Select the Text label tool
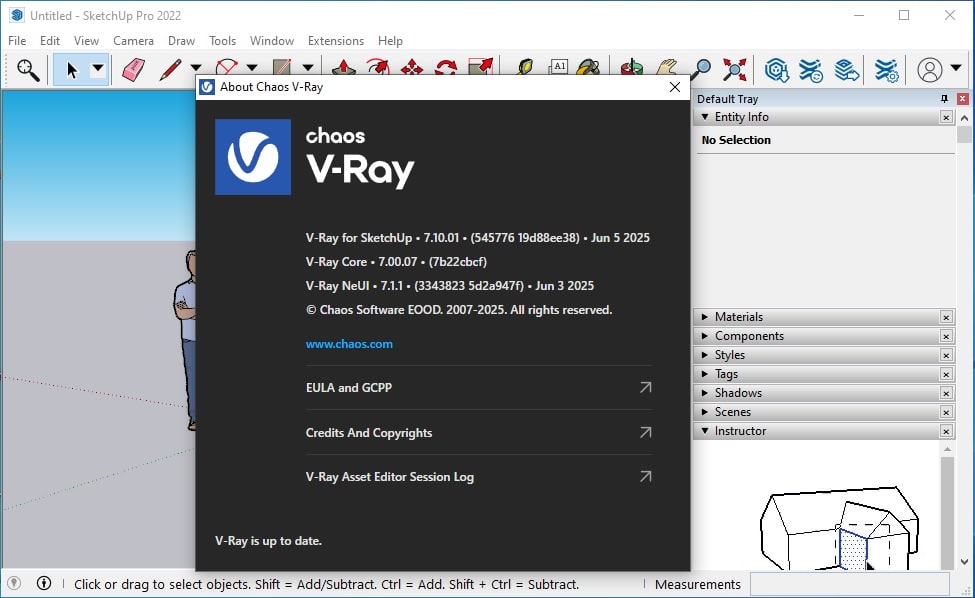975x598 pixels. point(558,67)
